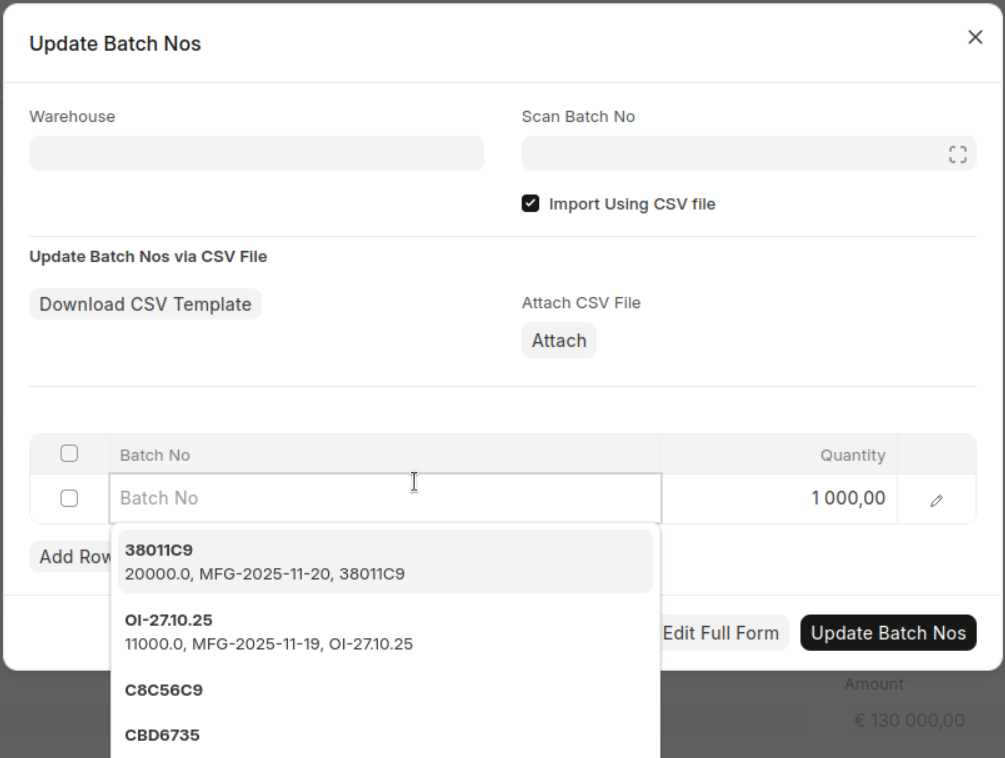Click the Batch No input cell
The width and height of the screenshot is (1005, 758).
point(385,498)
